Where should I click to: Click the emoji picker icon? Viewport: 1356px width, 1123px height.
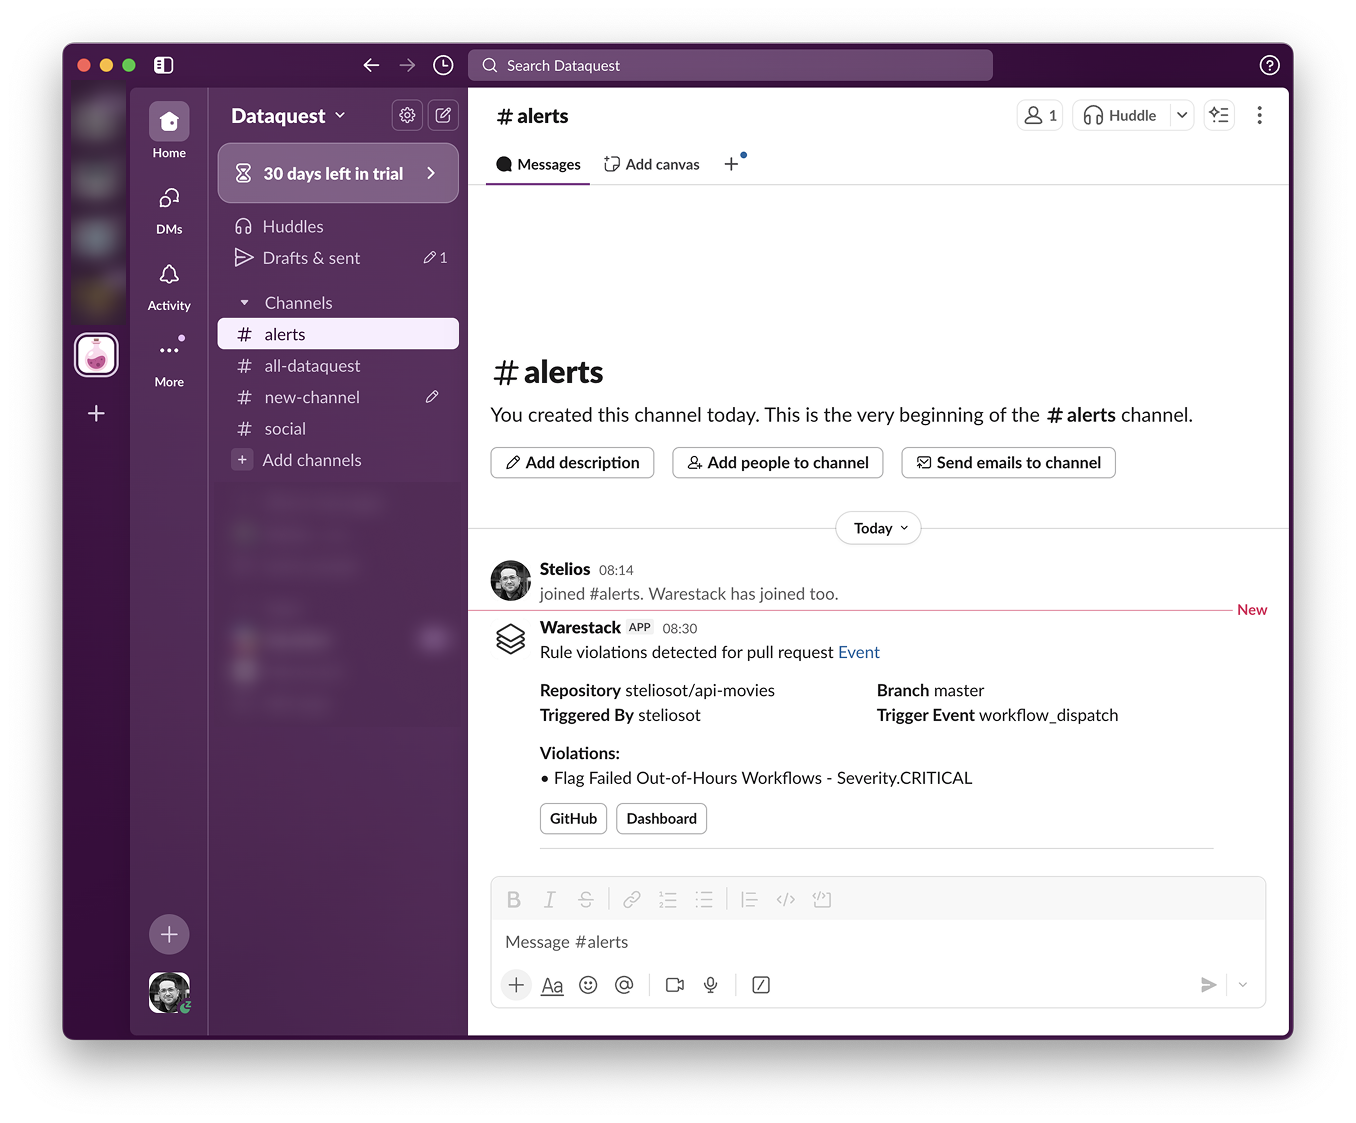[x=588, y=985]
